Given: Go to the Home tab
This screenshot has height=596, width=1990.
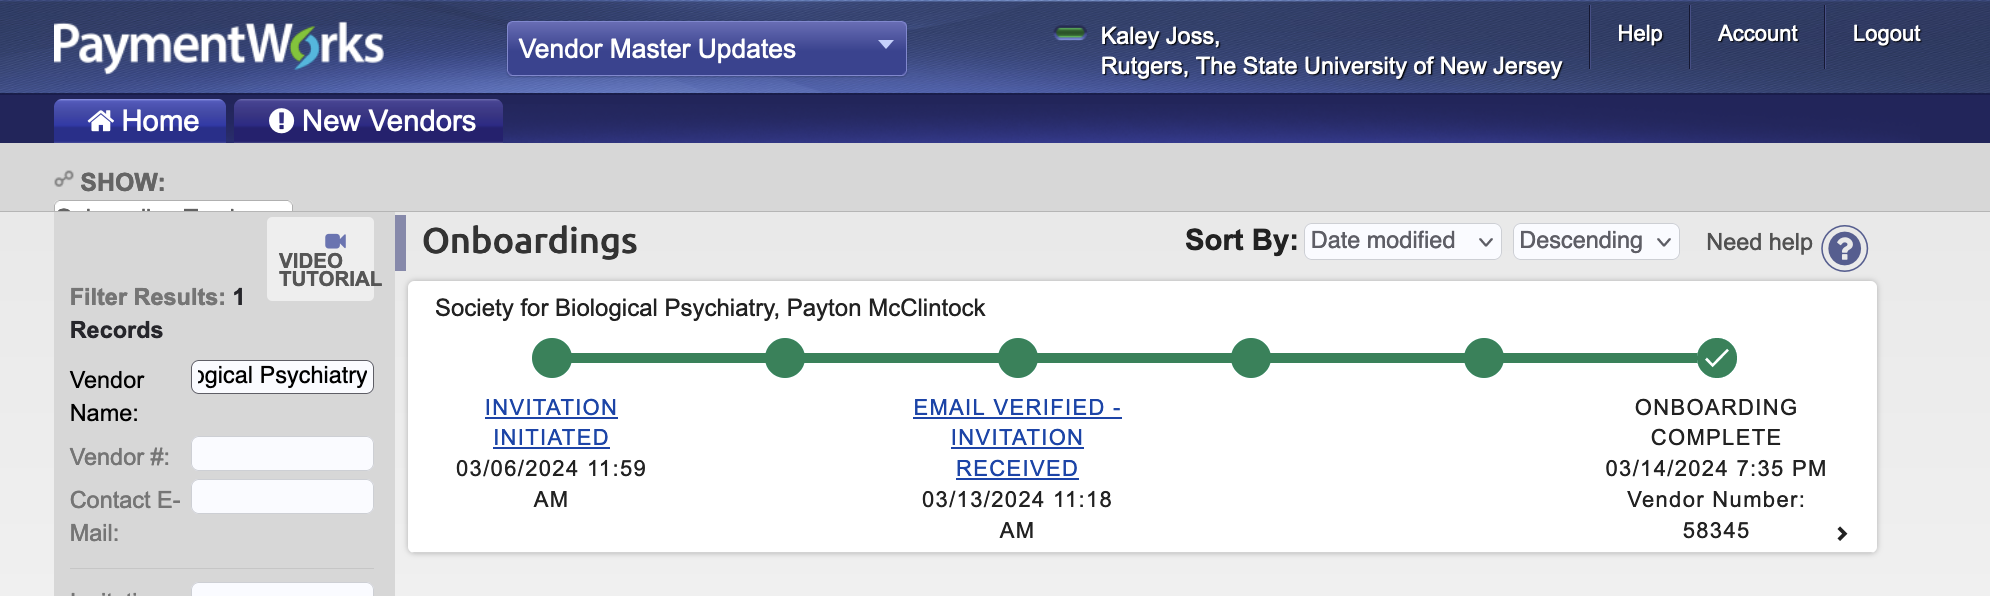Looking at the screenshot, I should coord(141,121).
